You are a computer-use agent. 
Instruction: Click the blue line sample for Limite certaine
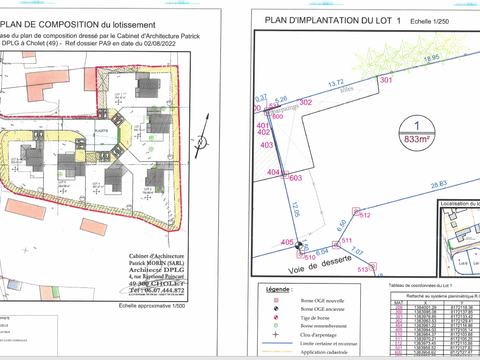pyautogui.click(x=277, y=343)
